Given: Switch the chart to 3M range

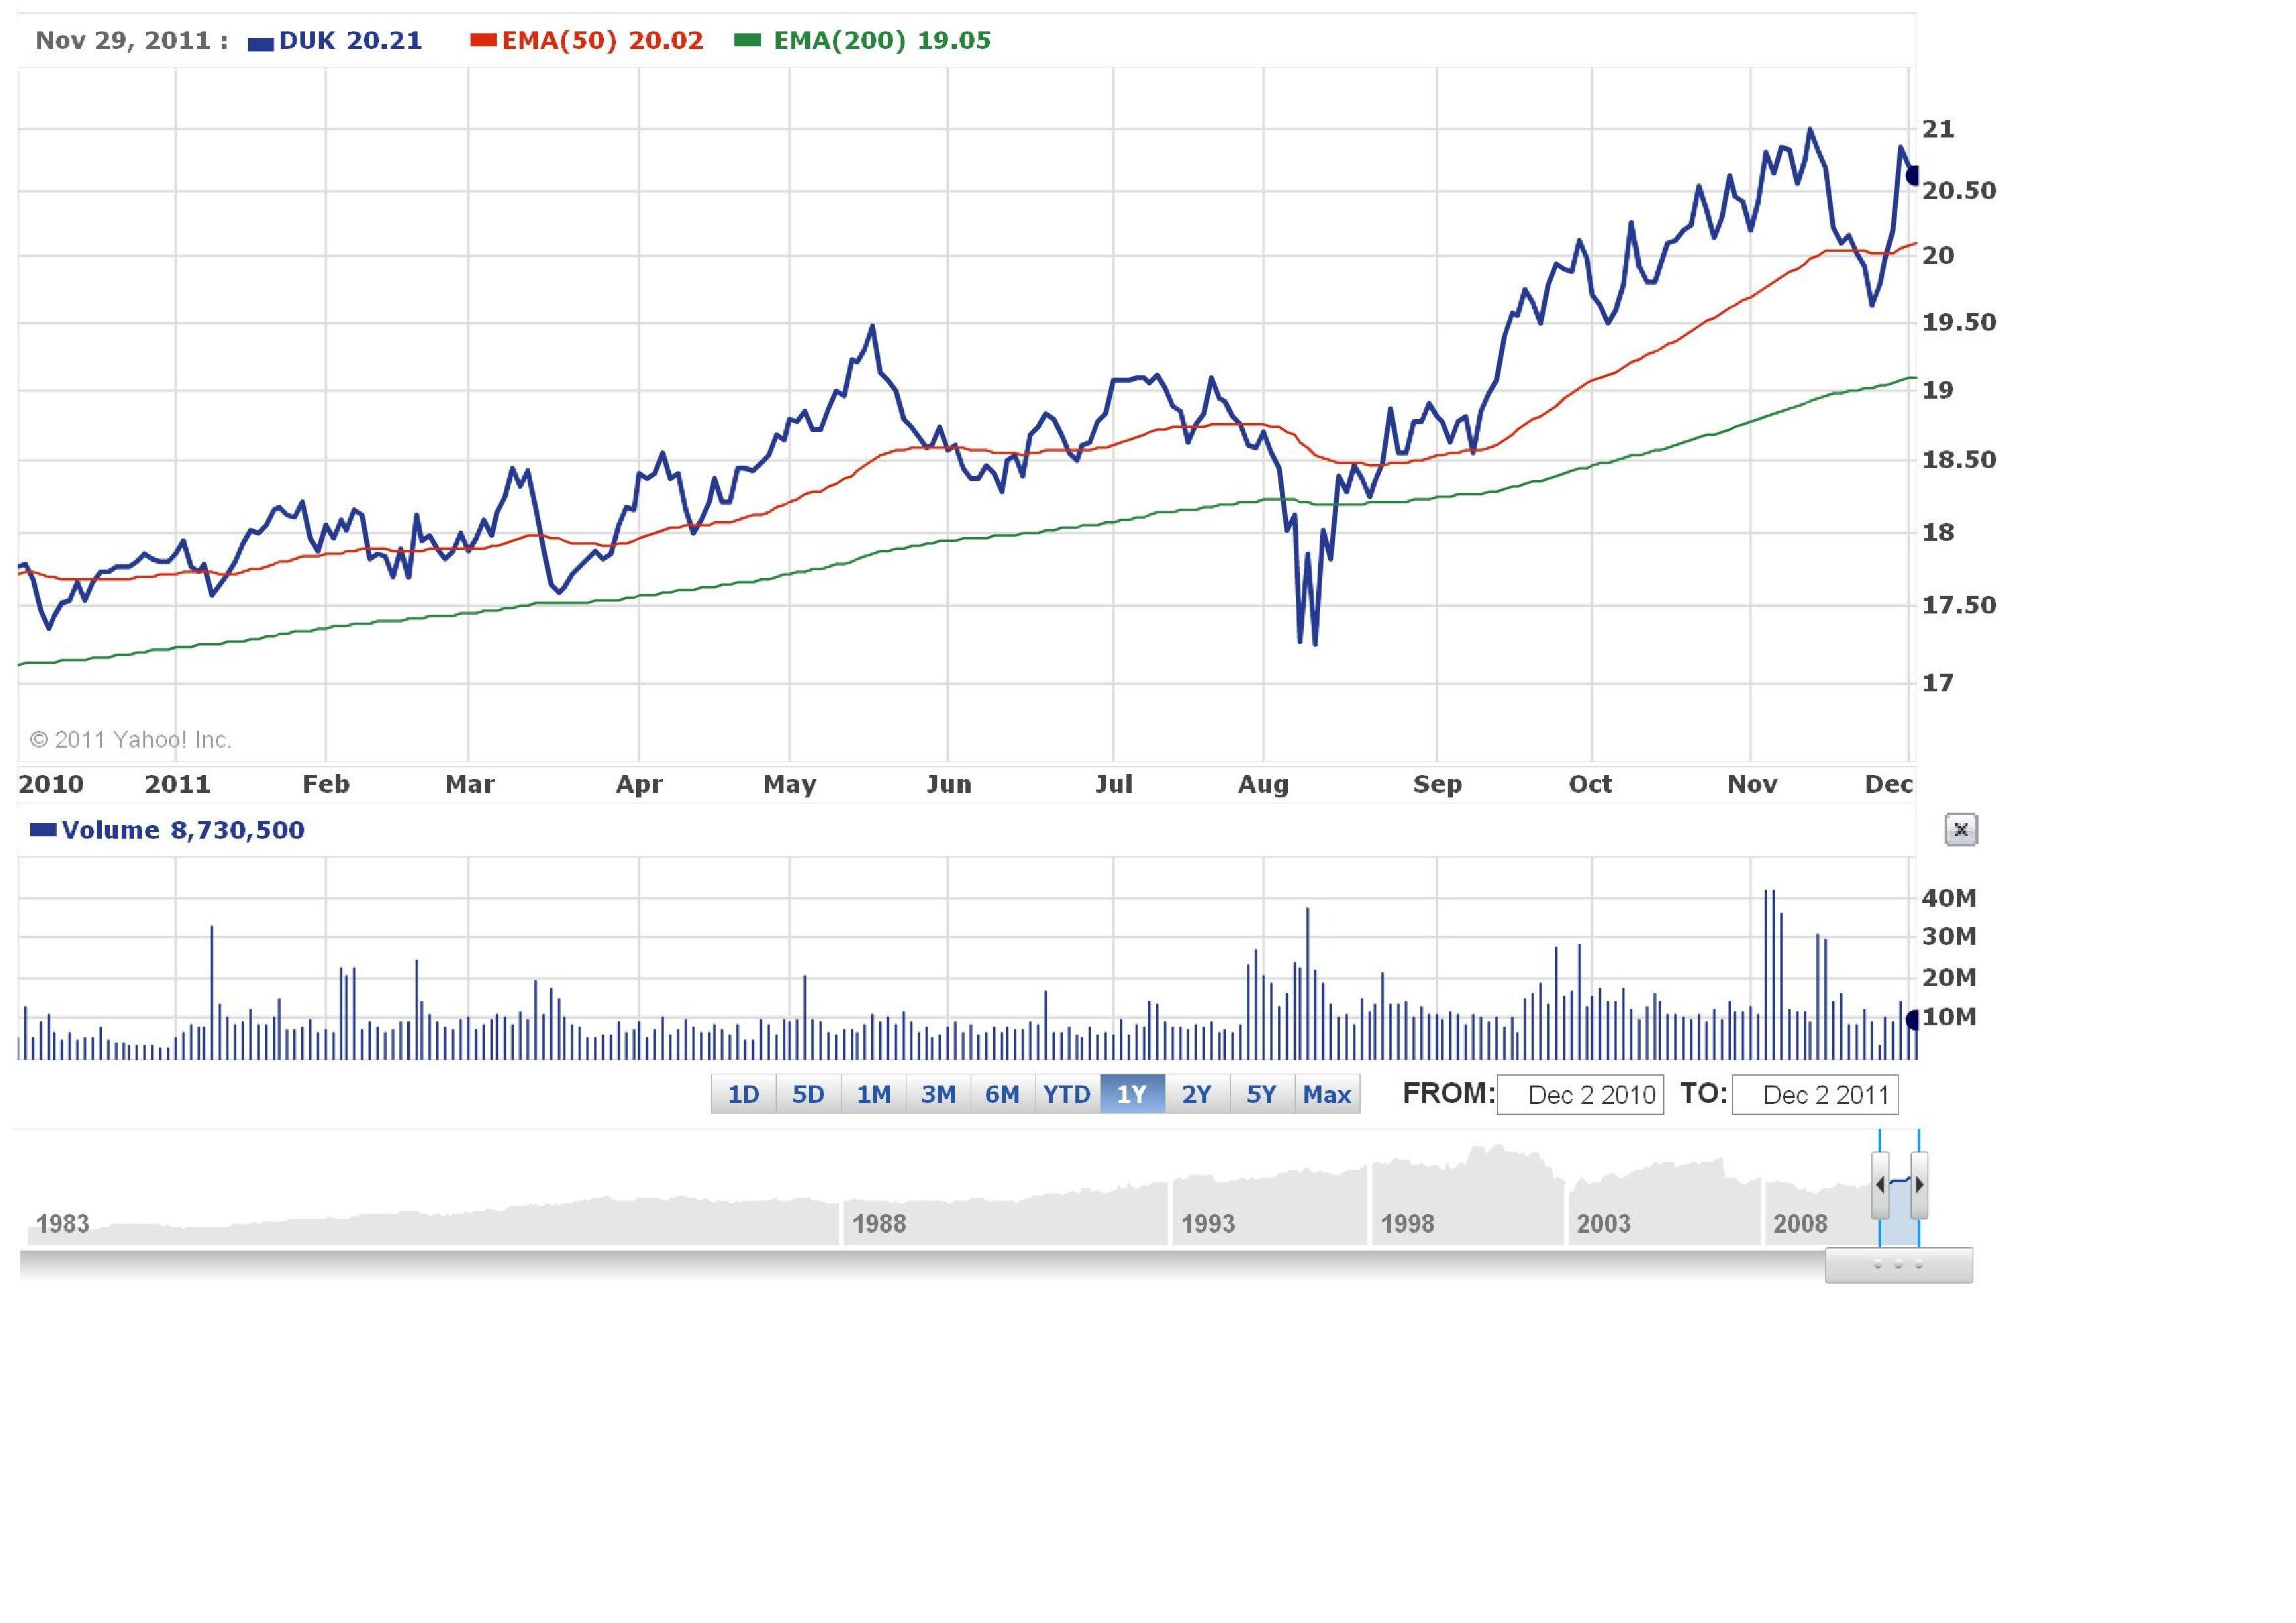Looking at the screenshot, I should [x=938, y=1094].
